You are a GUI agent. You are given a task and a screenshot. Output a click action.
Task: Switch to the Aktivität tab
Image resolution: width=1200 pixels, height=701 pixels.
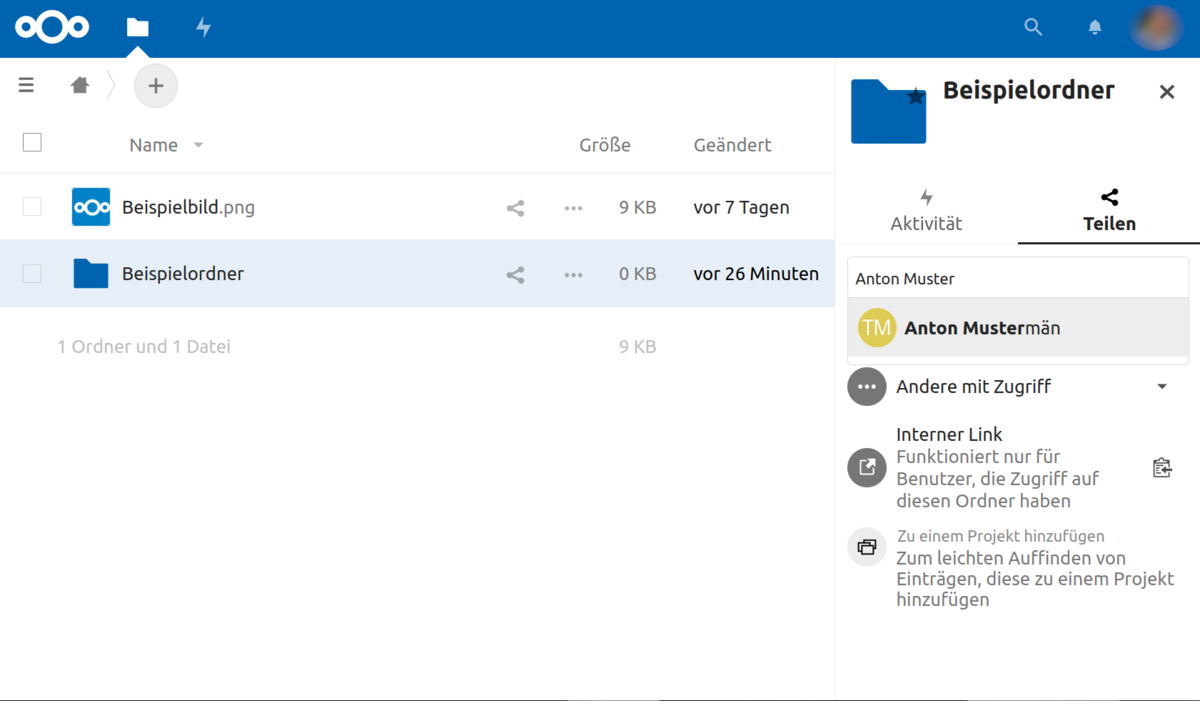pos(926,211)
